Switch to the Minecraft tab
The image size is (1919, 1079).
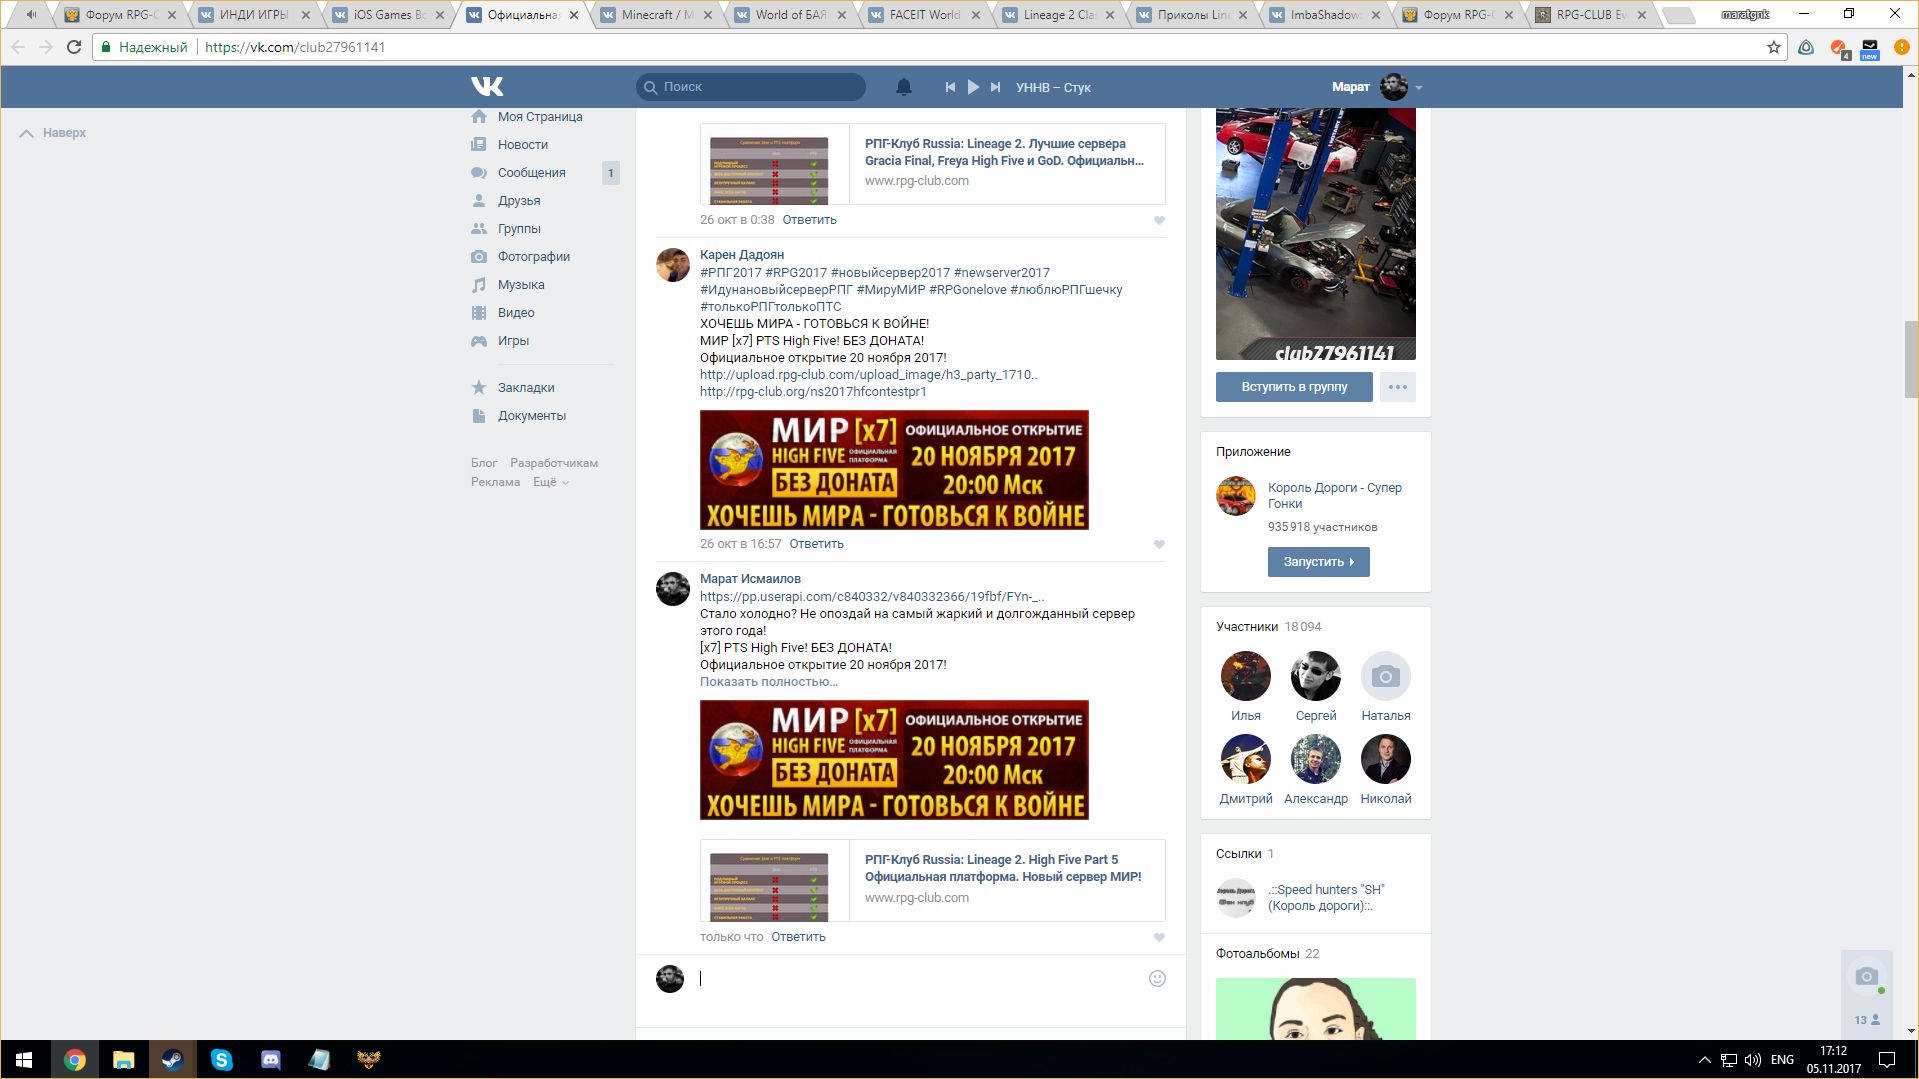(x=657, y=15)
